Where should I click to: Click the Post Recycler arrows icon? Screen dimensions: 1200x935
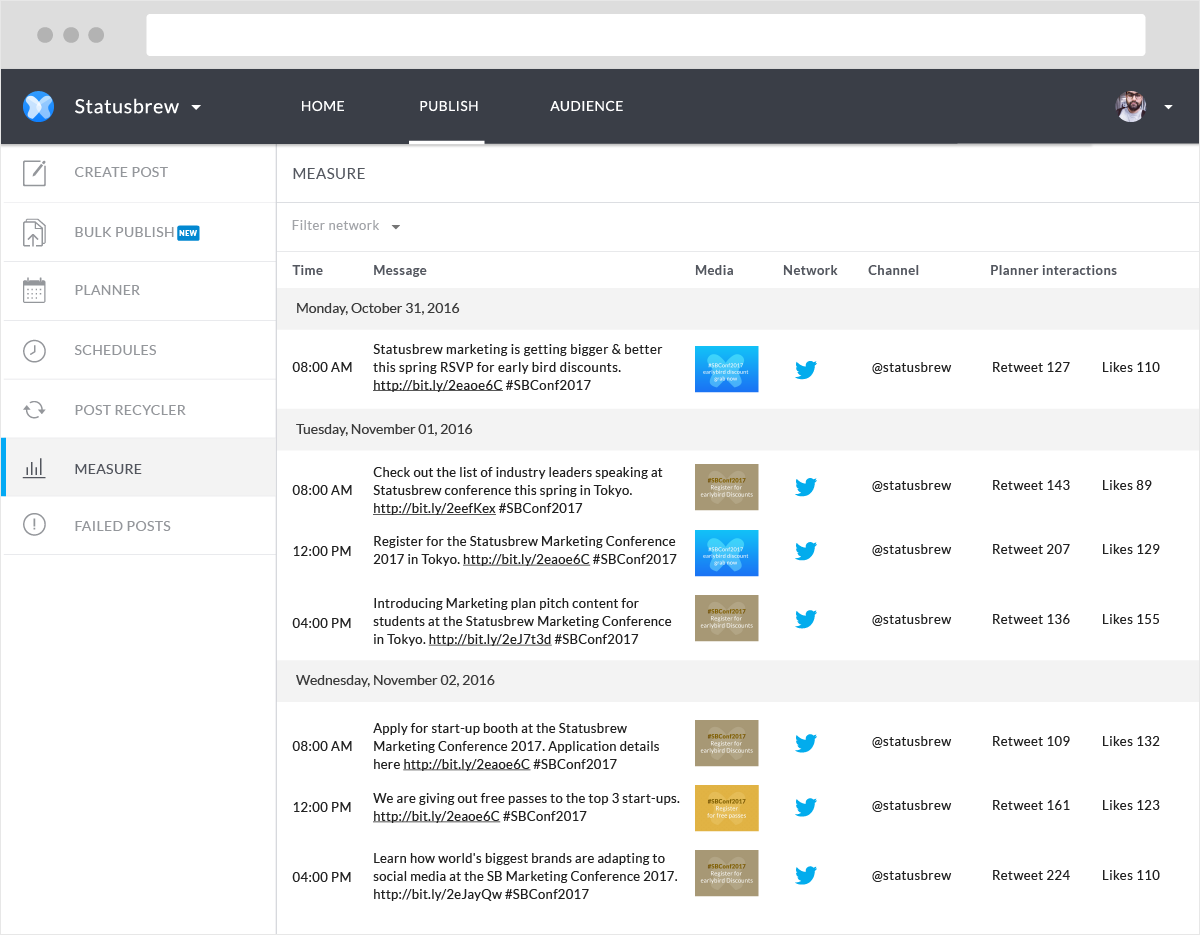[35, 409]
